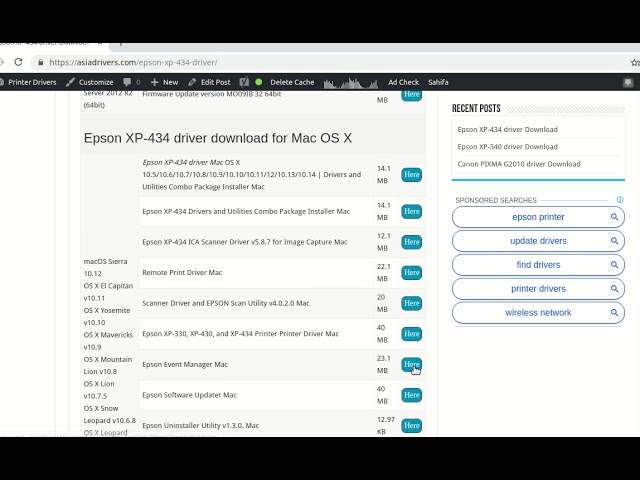Select the update drivers sponsored search
The image size is (640, 480).
click(x=538, y=241)
